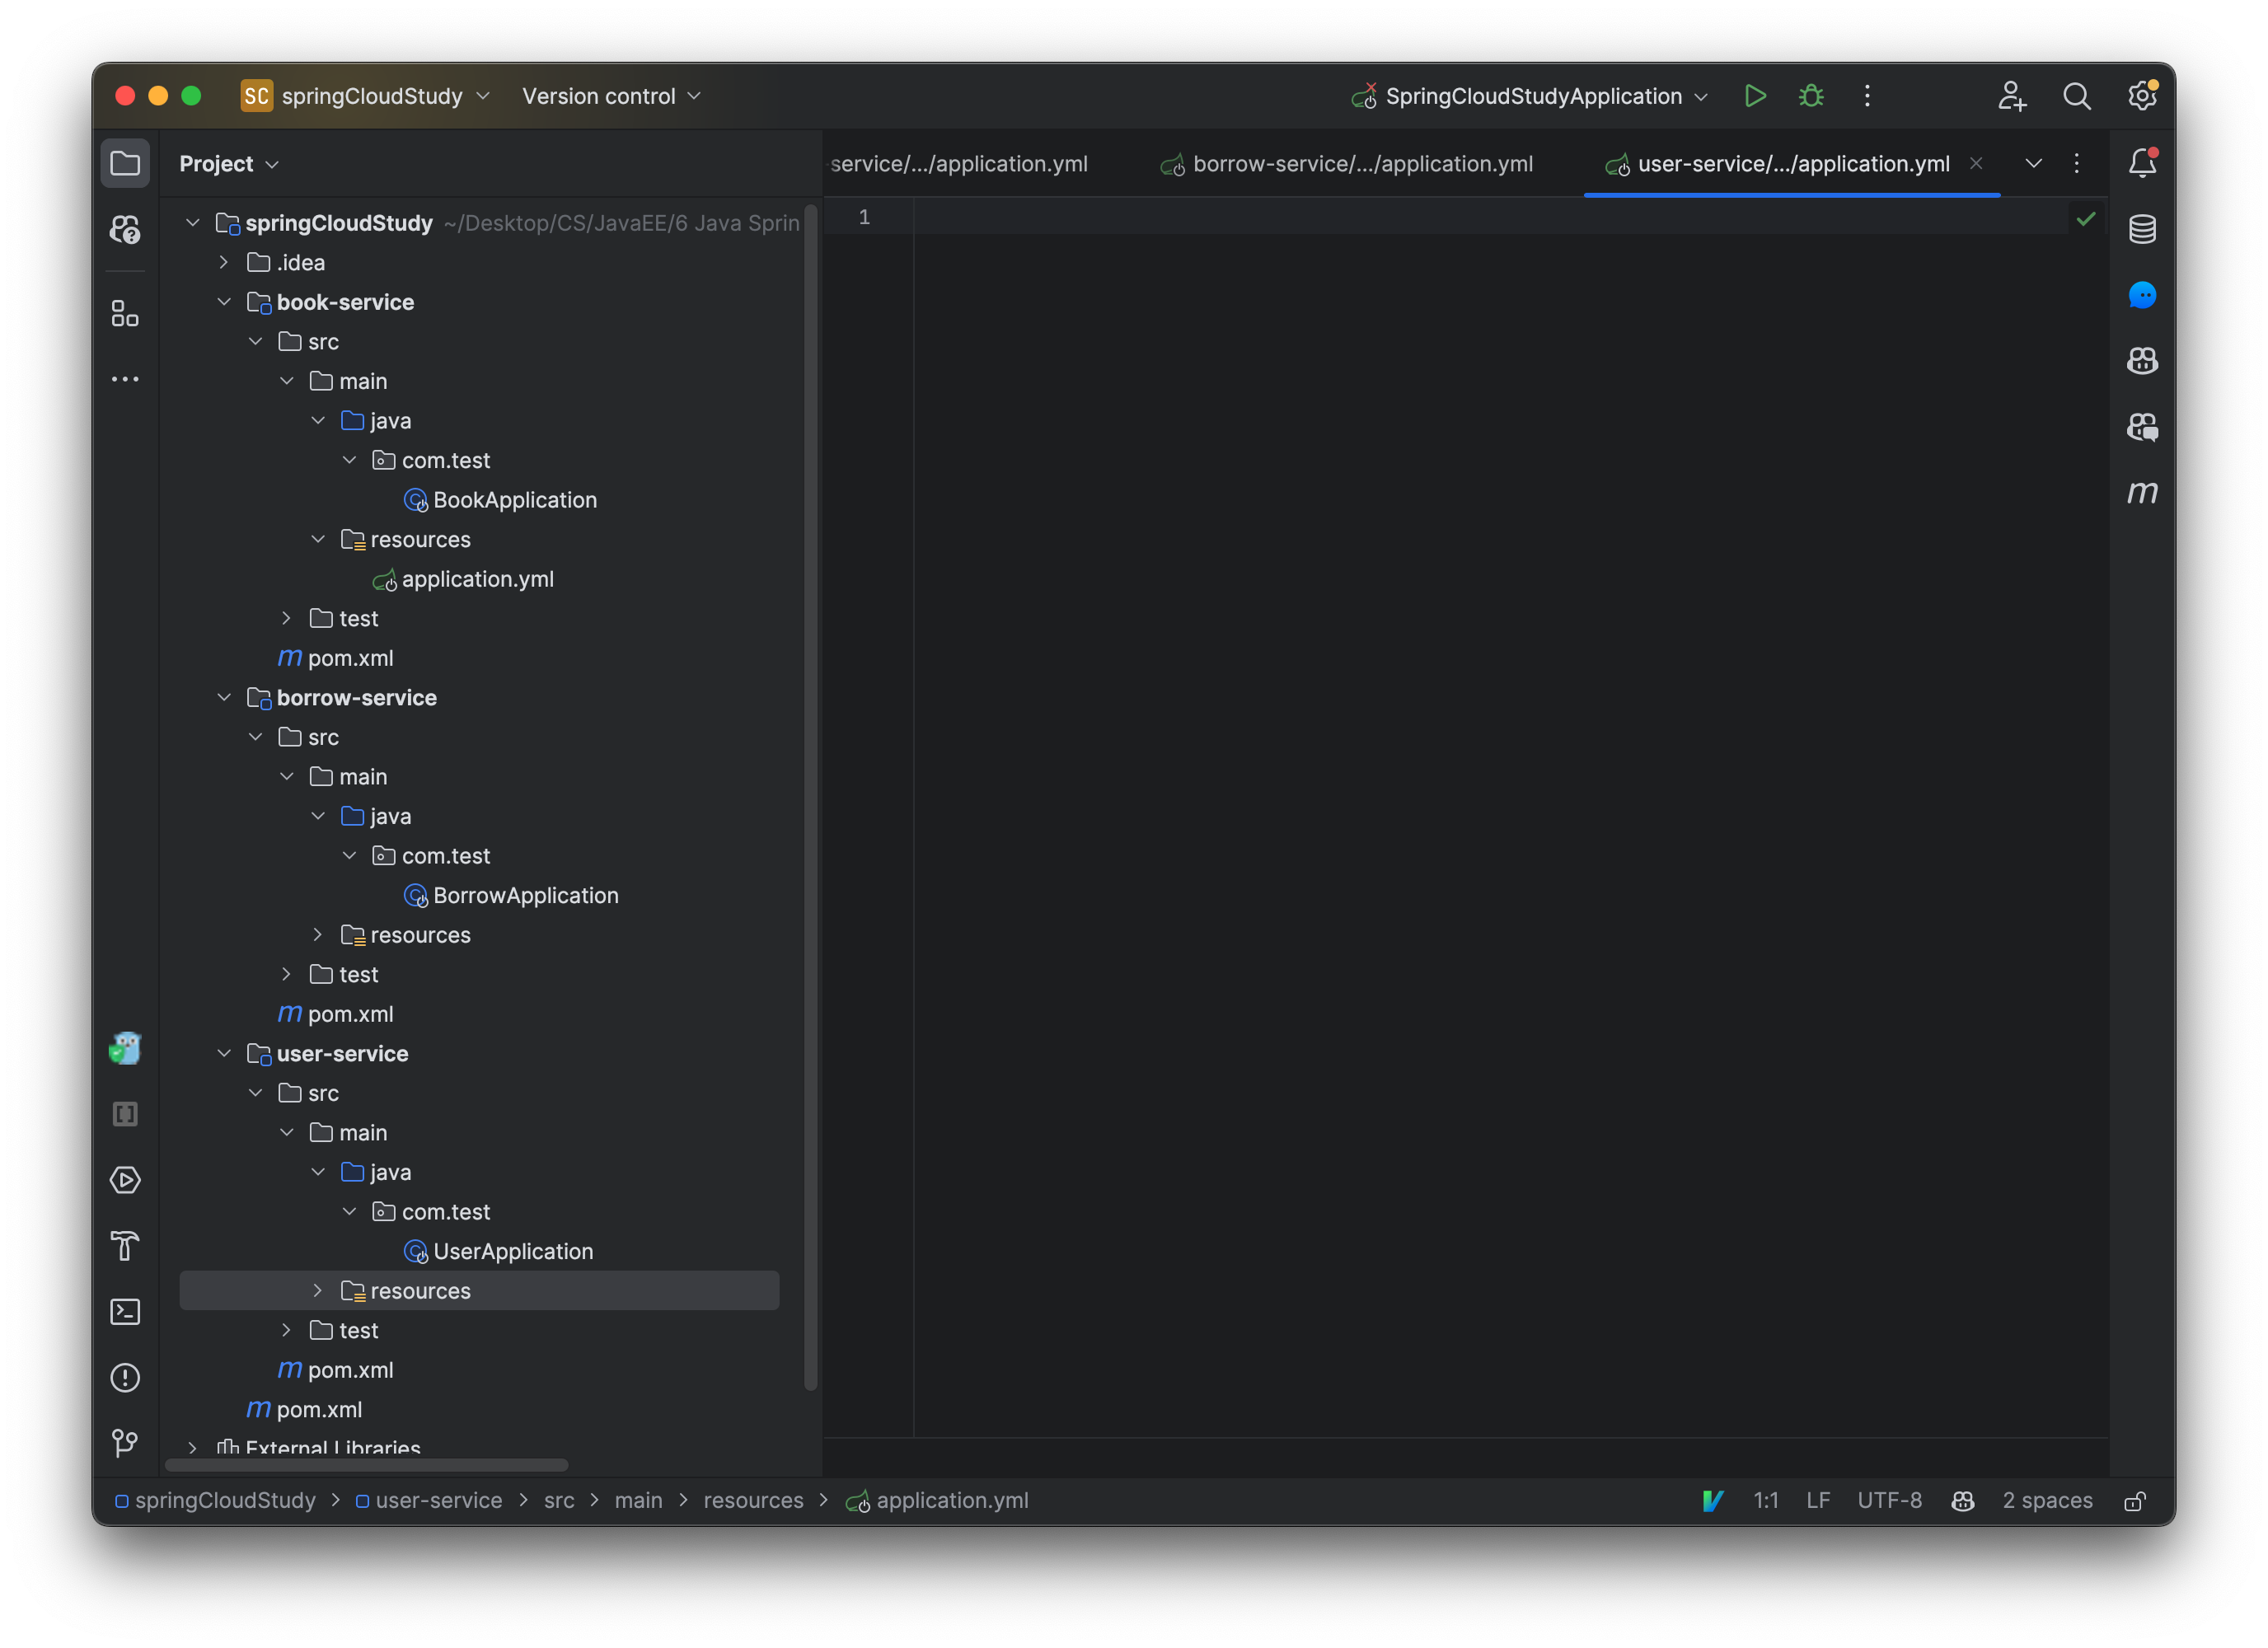Open more run actions menu

(x=1867, y=96)
